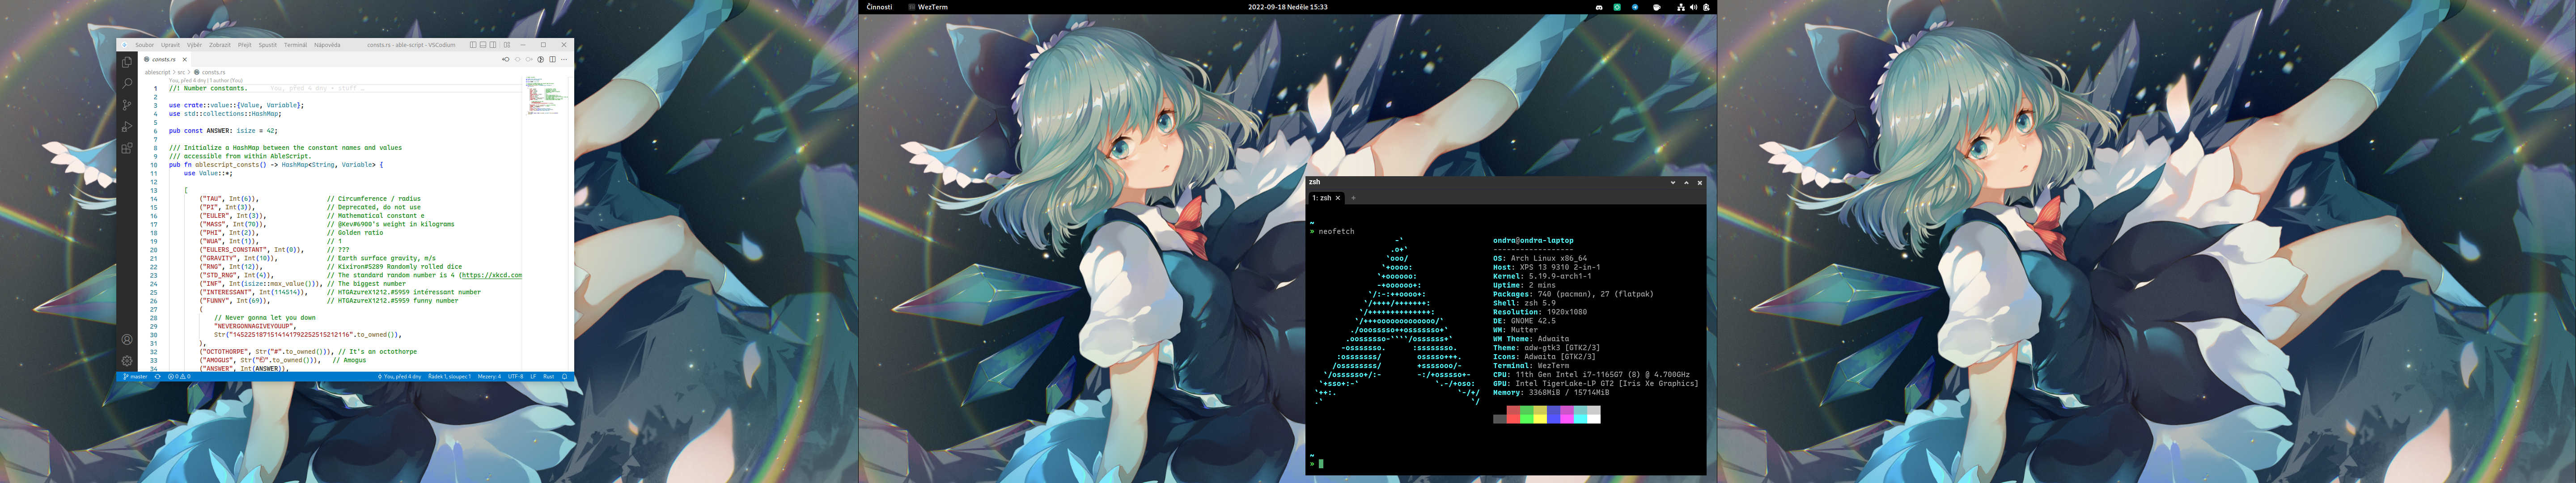Open the Soubor menu
This screenshot has width=2576, height=483.
(x=145, y=45)
